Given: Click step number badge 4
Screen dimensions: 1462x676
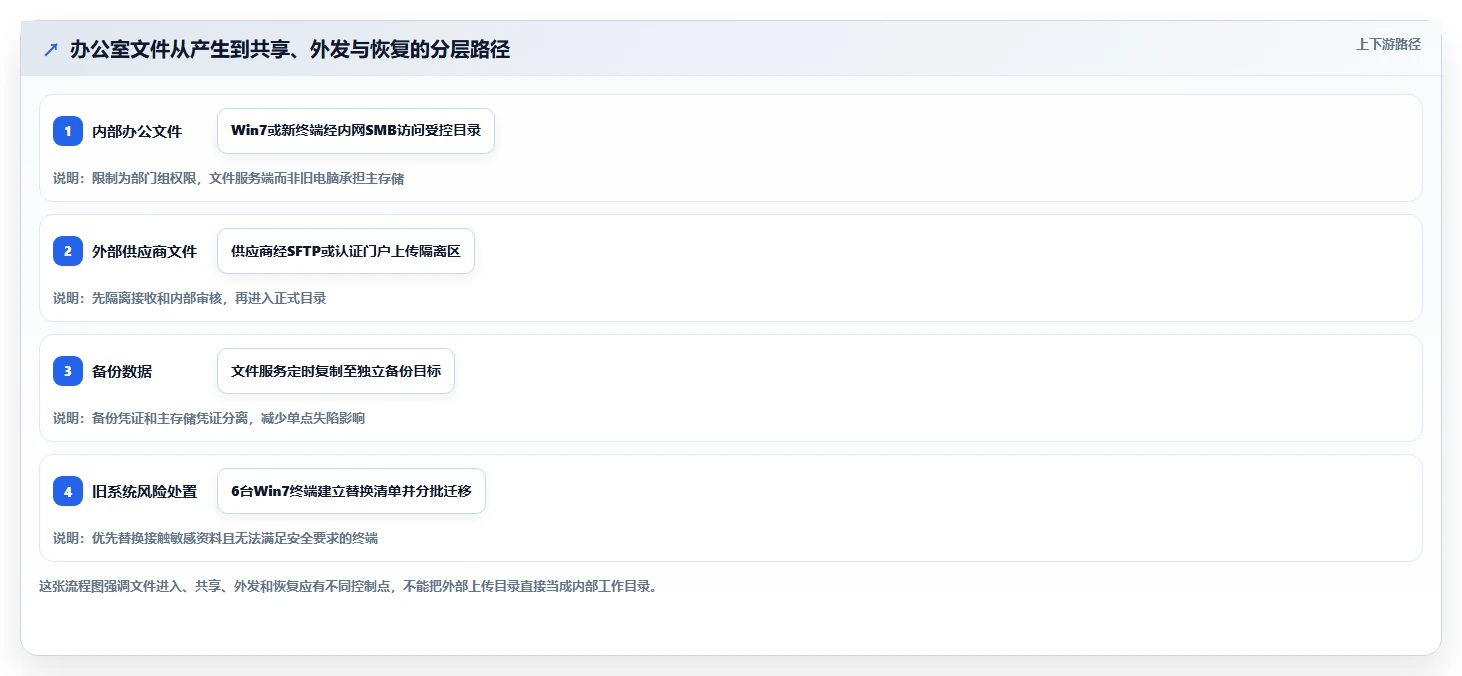Looking at the screenshot, I should (x=68, y=491).
